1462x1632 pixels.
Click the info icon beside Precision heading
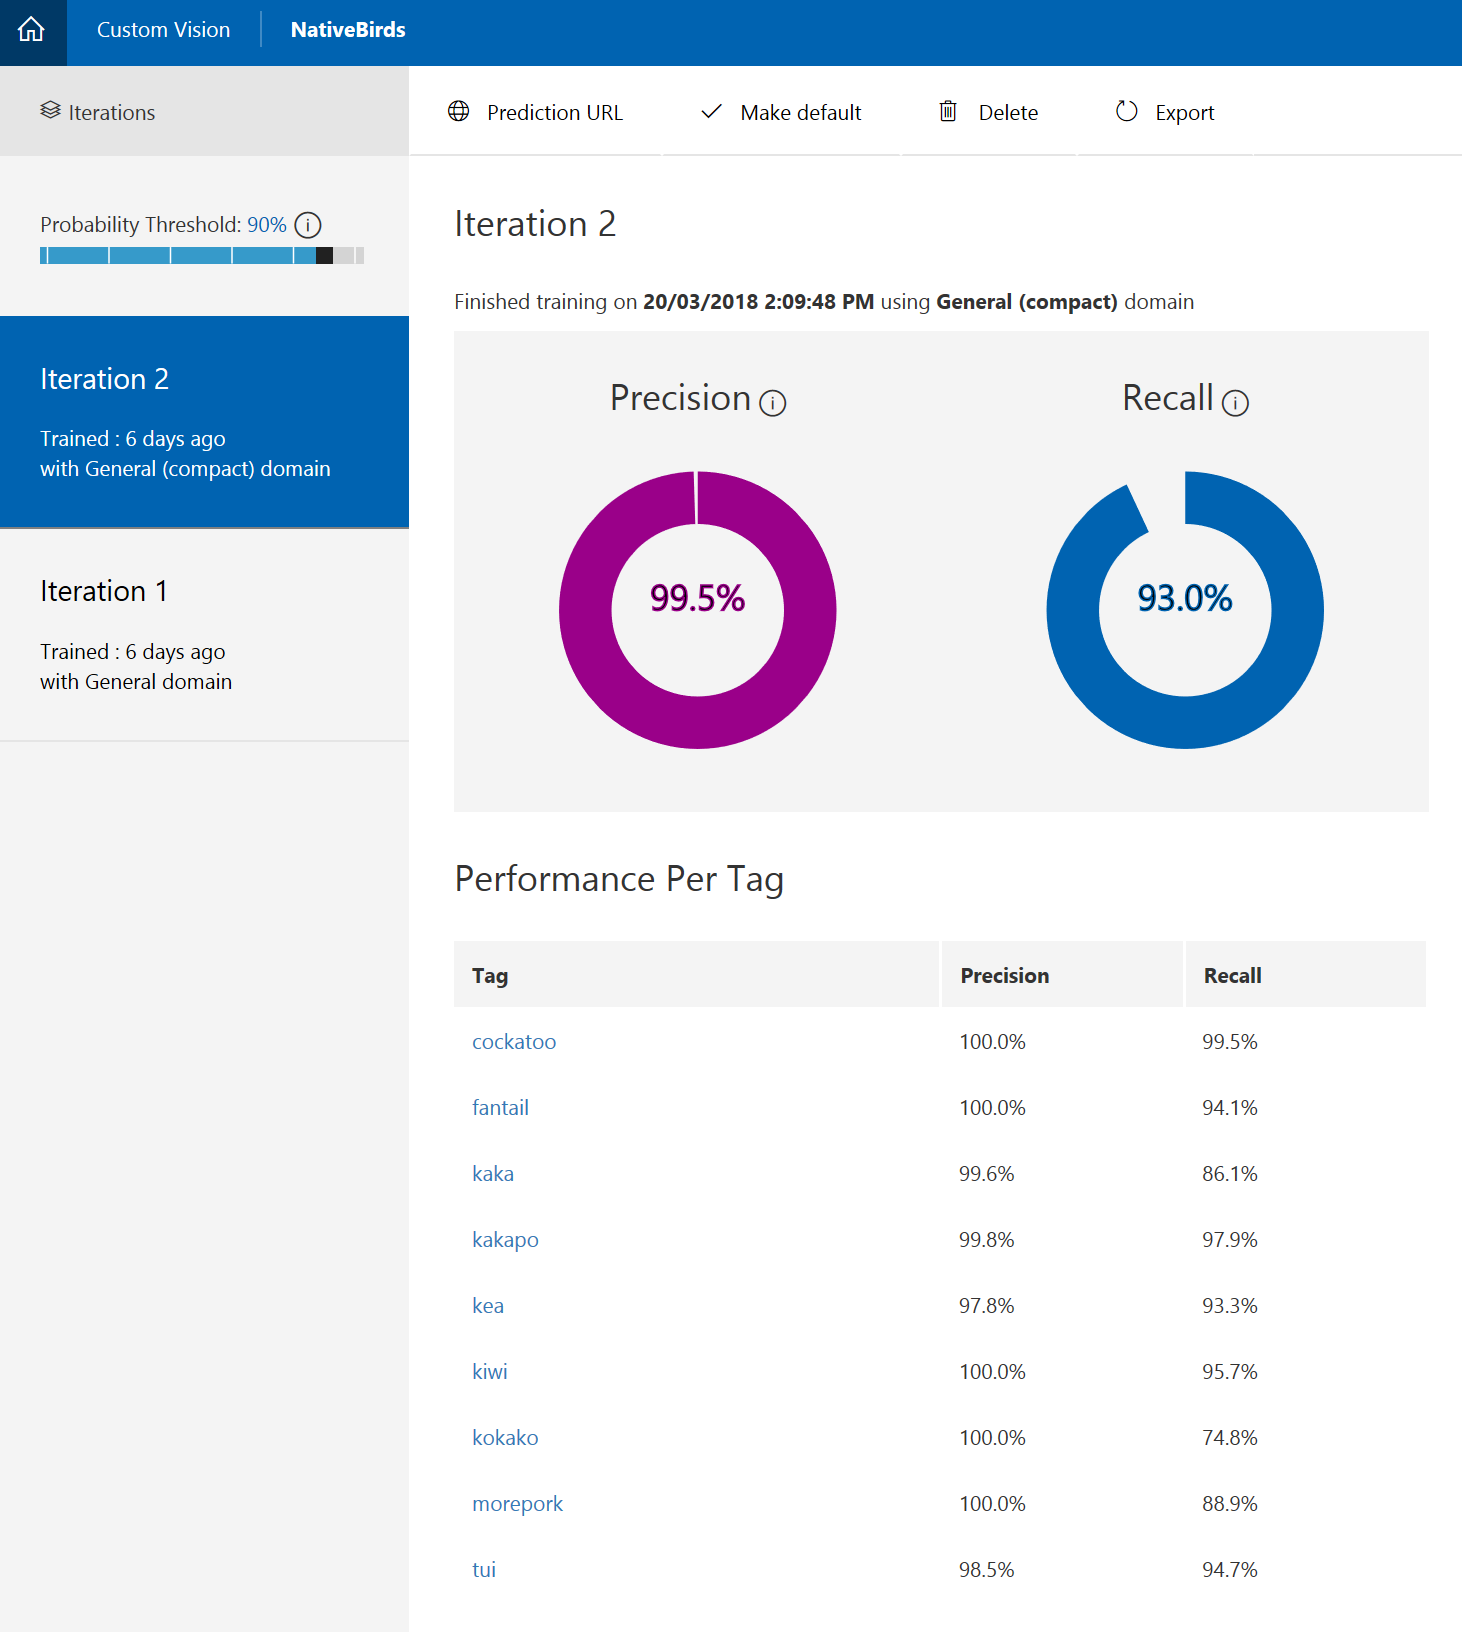coord(773,403)
